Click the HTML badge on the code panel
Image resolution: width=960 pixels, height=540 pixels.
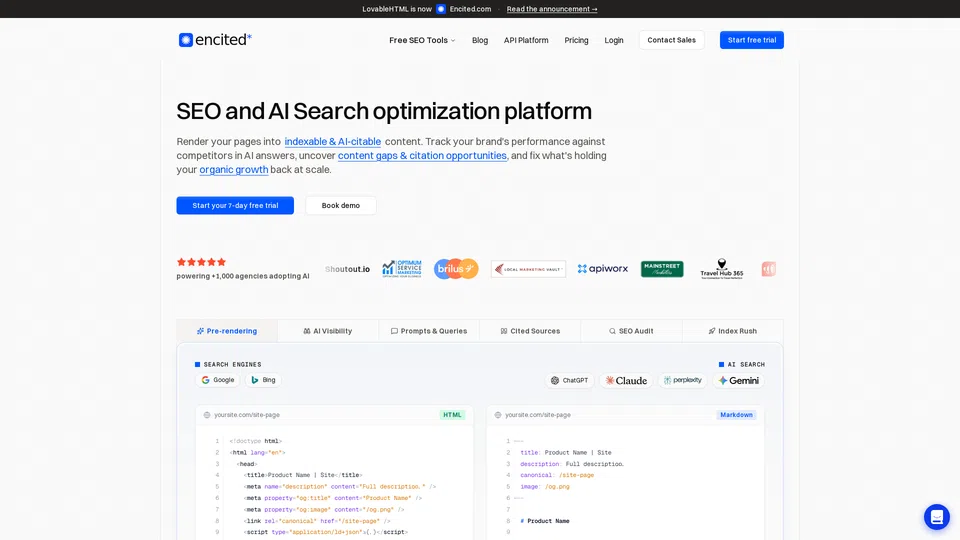452,415
